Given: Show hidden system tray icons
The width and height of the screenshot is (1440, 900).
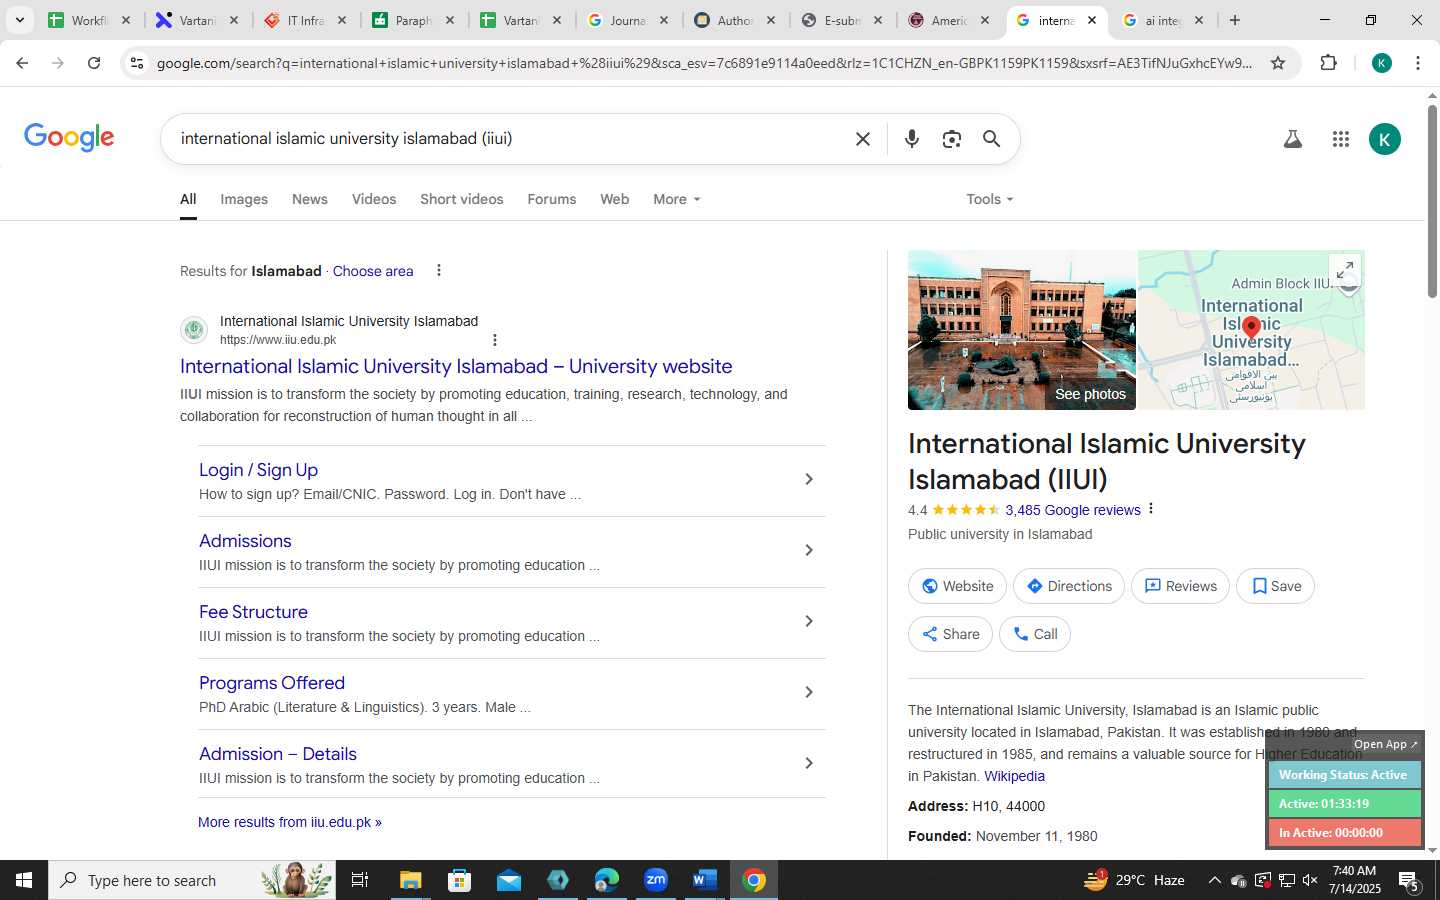Looking at the screenshot, I should (1214, 880).
